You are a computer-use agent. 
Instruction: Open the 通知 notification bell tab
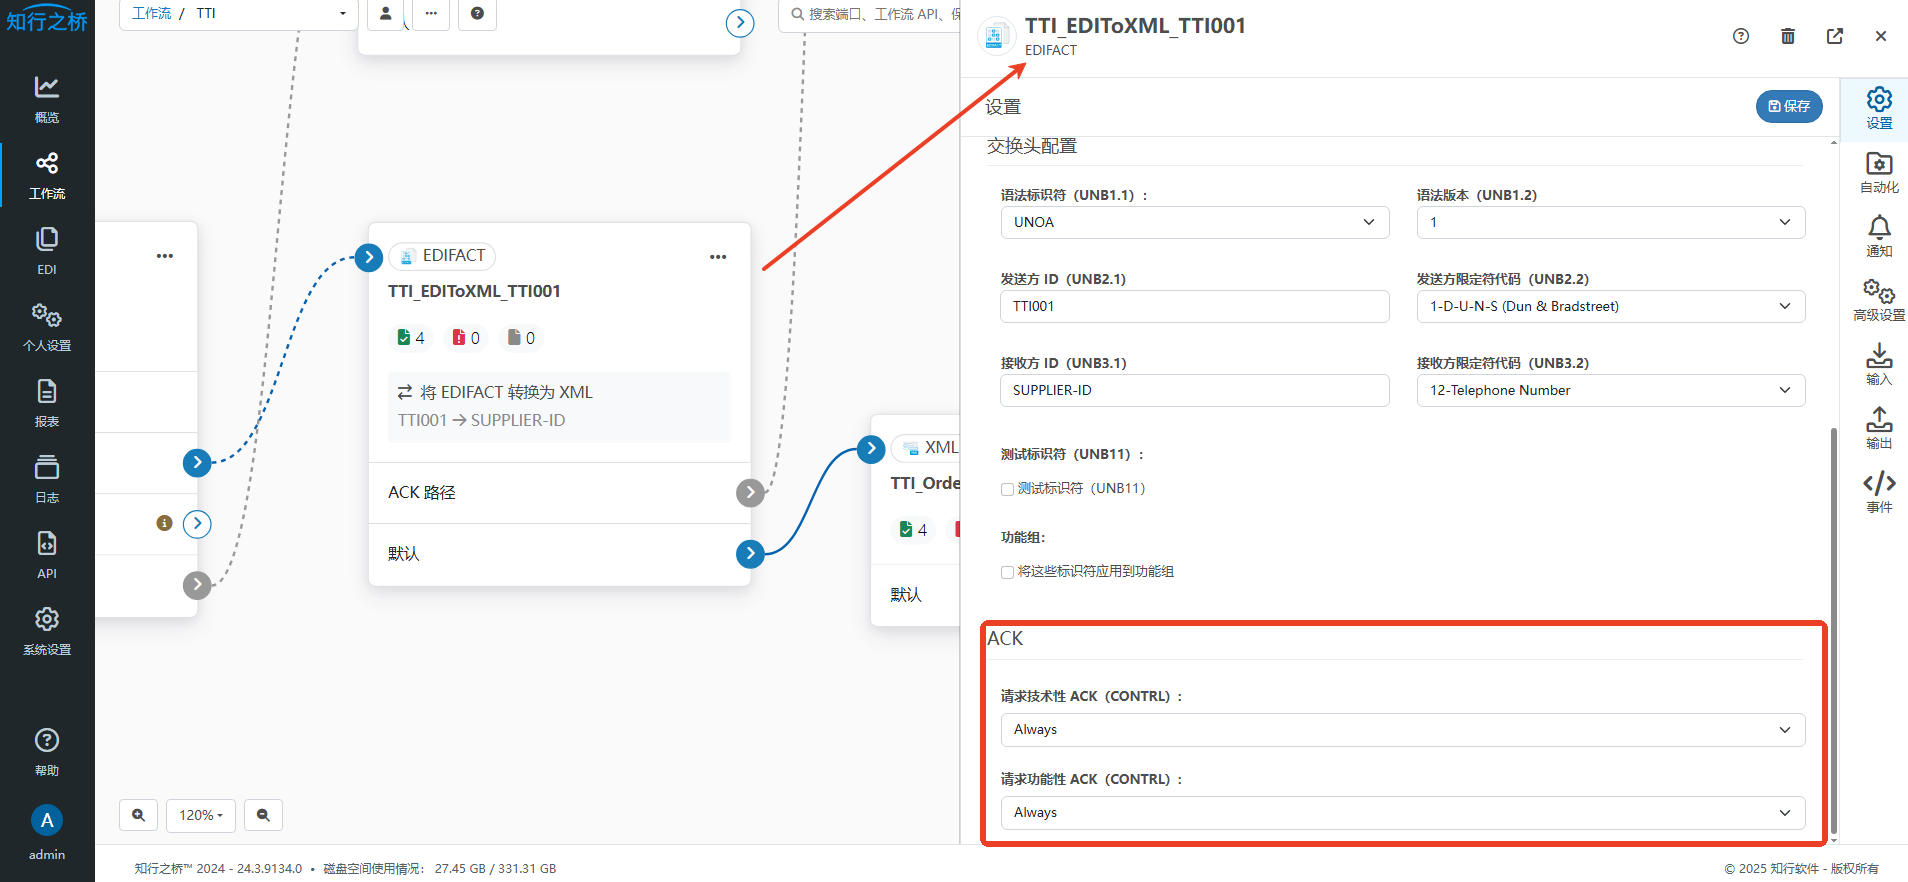tap(1878, 236)
